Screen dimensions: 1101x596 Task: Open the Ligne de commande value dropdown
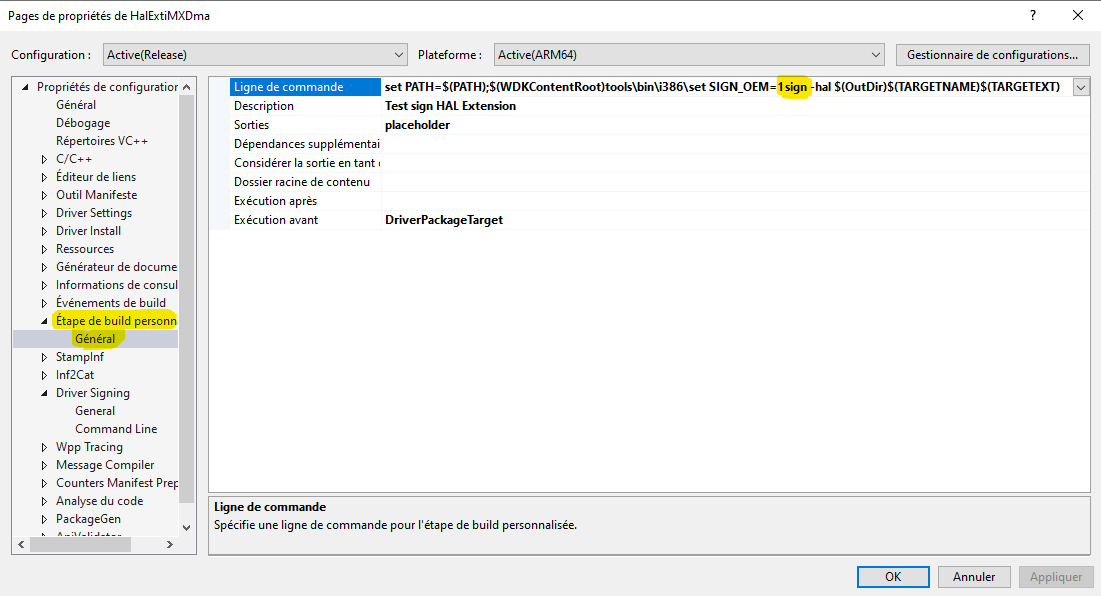pyautogui.click(x=1080, y=87)
